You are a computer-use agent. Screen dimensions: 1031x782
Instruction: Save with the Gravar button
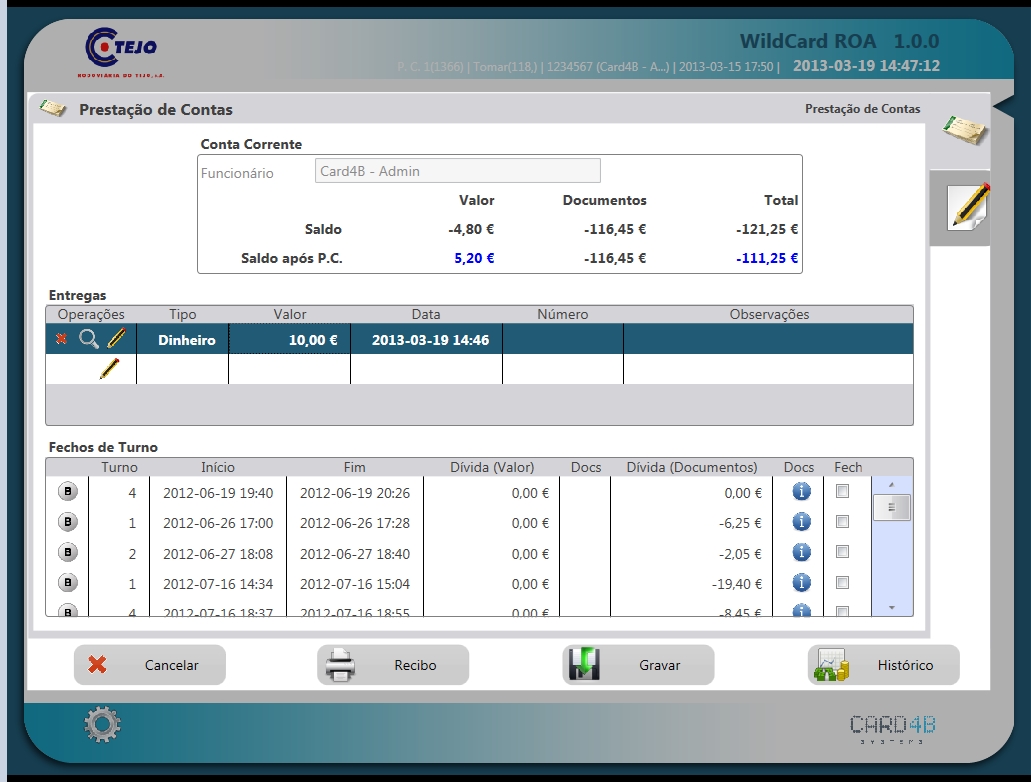pos(638,665)
